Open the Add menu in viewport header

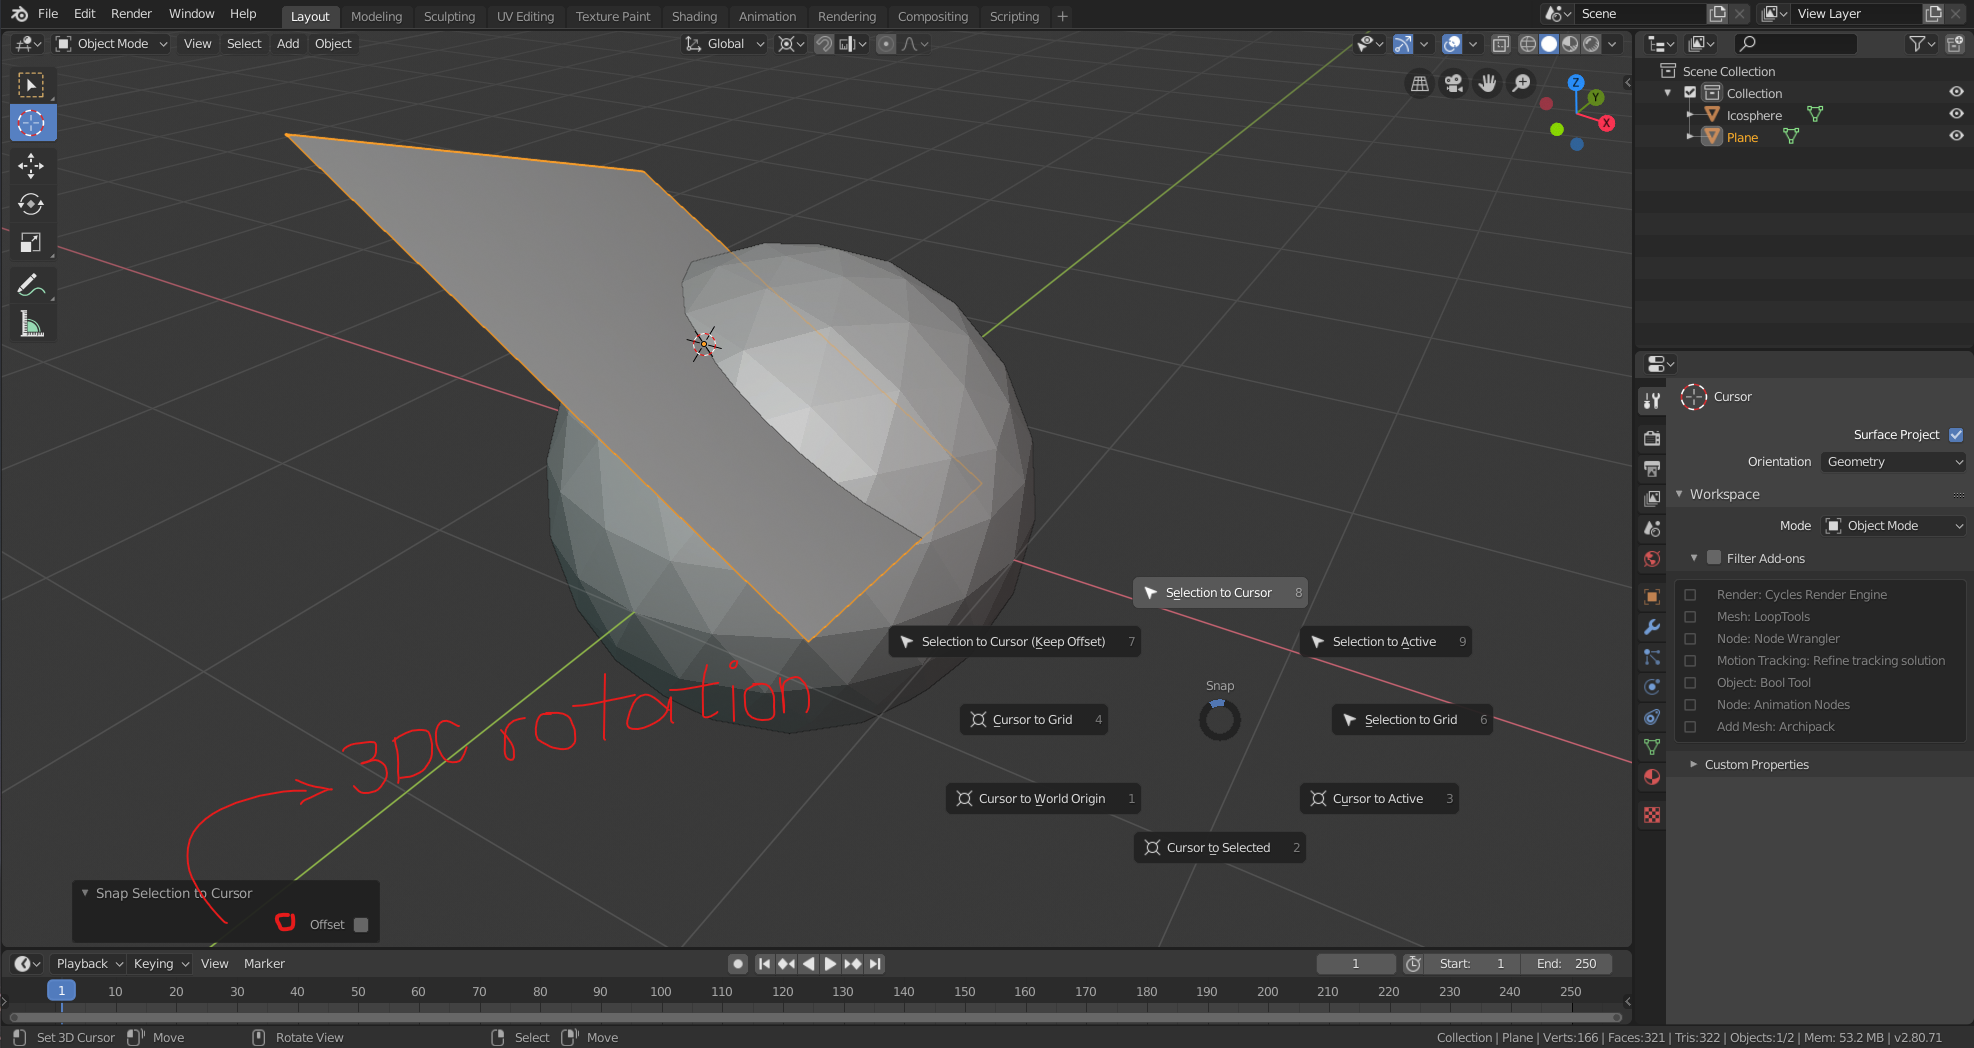point(288,44)
